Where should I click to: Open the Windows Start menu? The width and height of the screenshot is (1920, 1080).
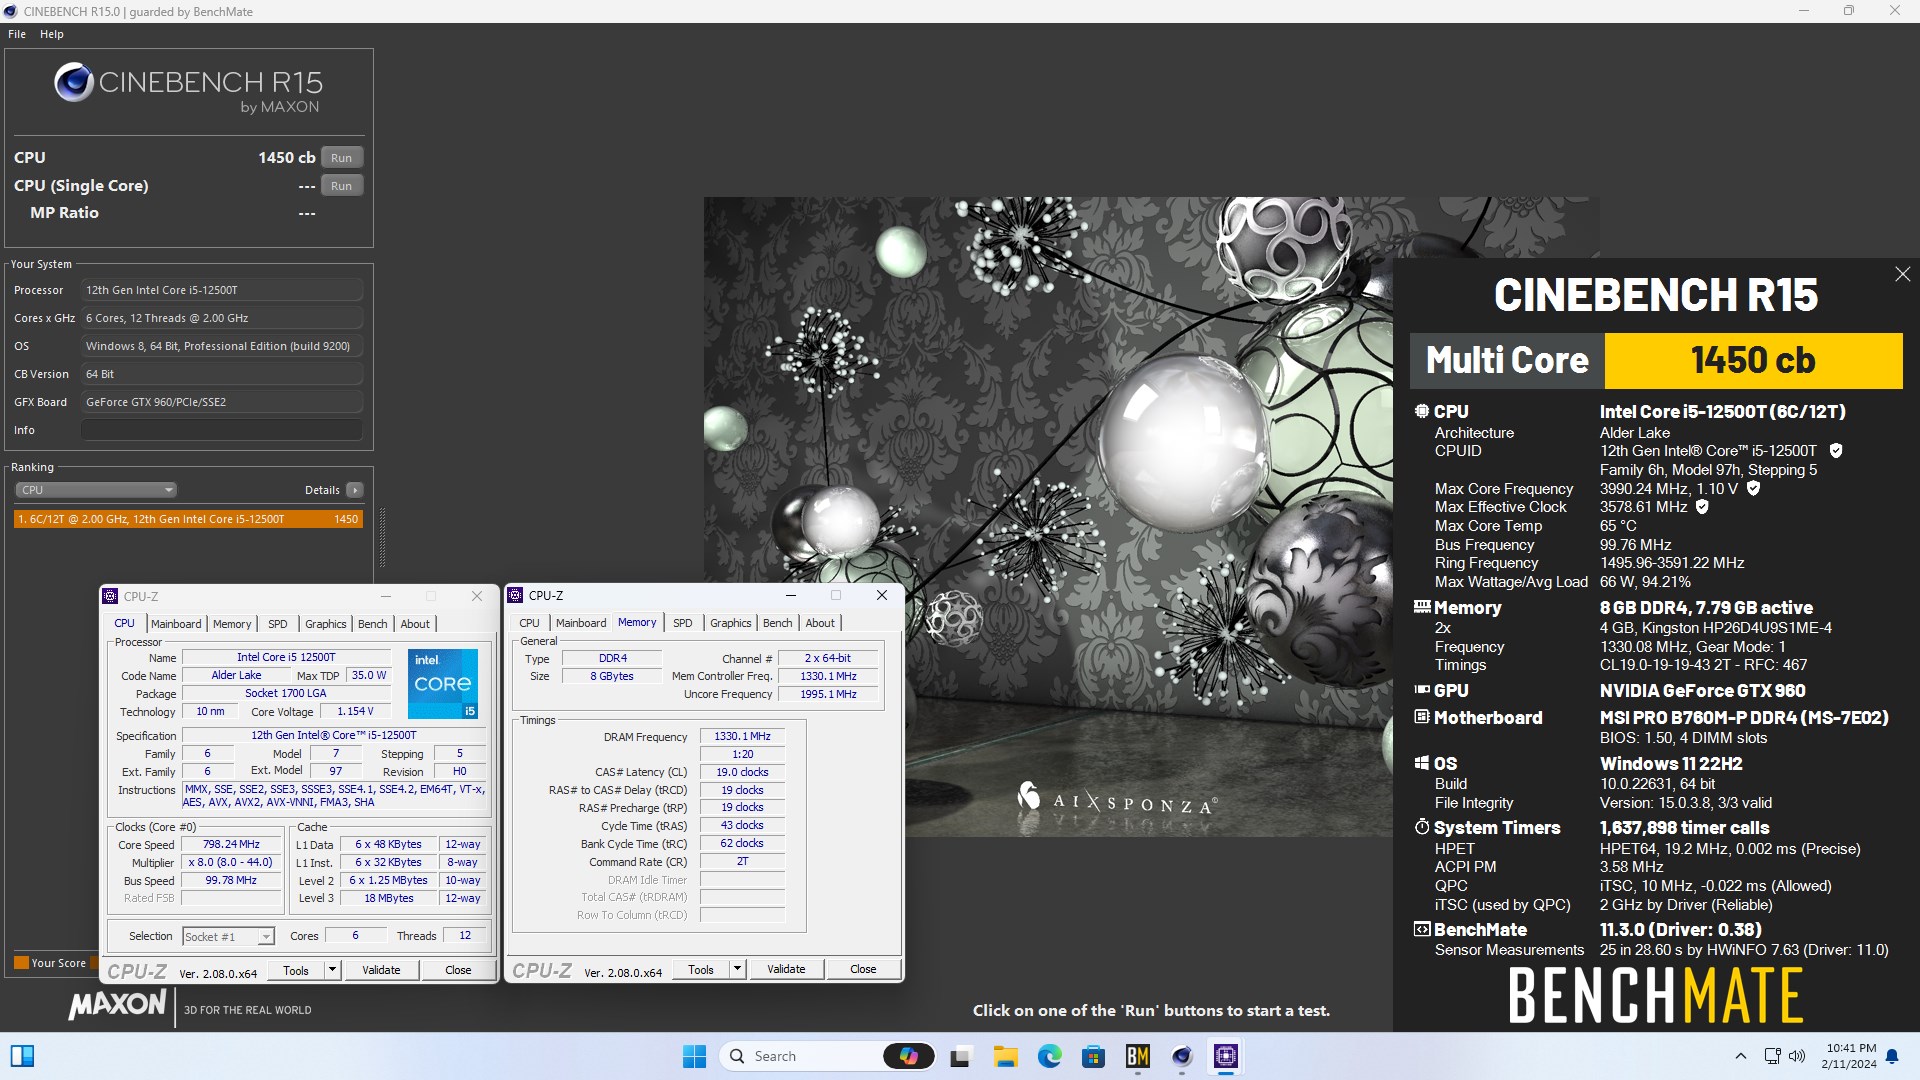(694, 1056)
